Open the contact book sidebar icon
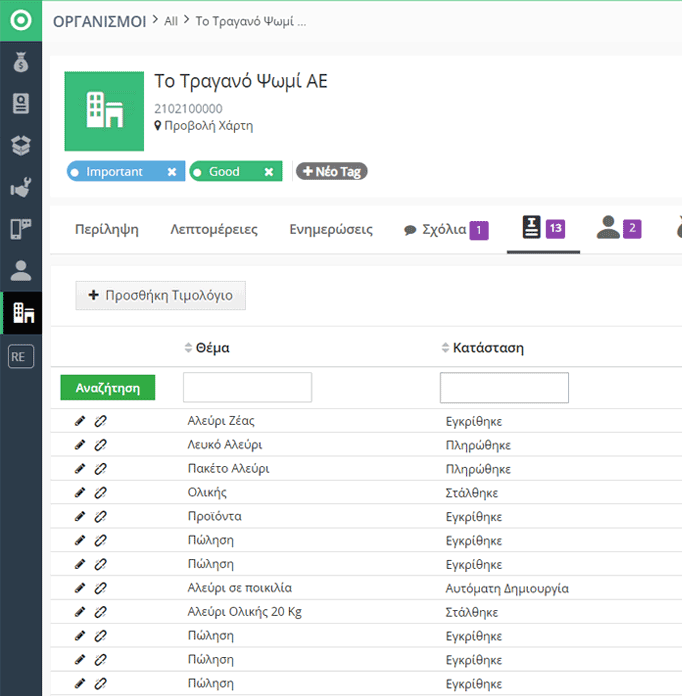This screenshot has height=696, width=682. click(x=20, y=103)
